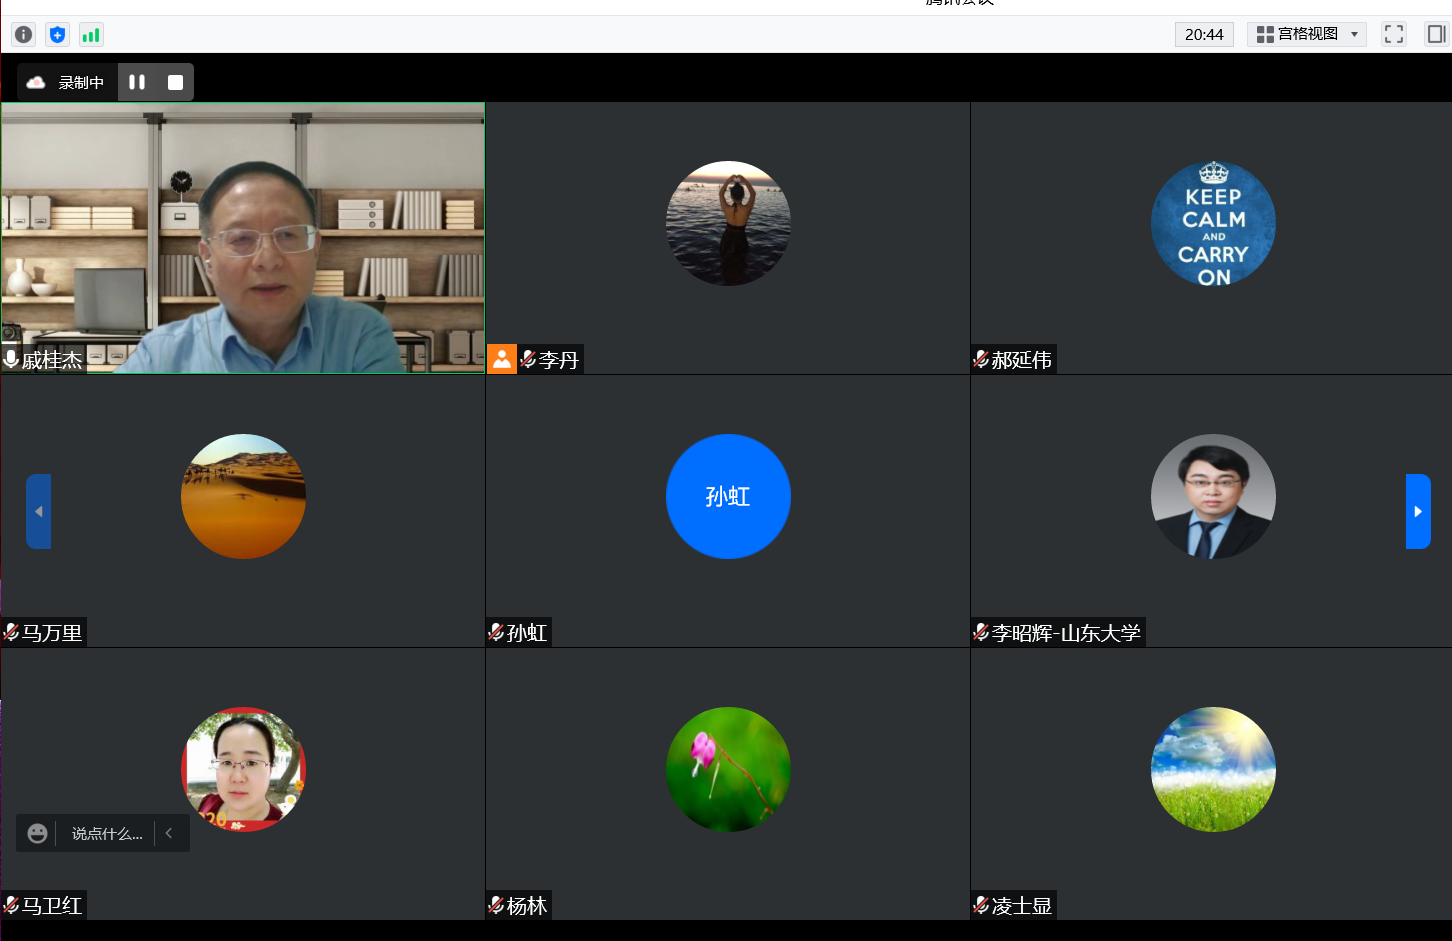1452x941 pixels.
Task: Select the Keep Calm avatar of 郝延伟
Action: tap(1212, 223)
